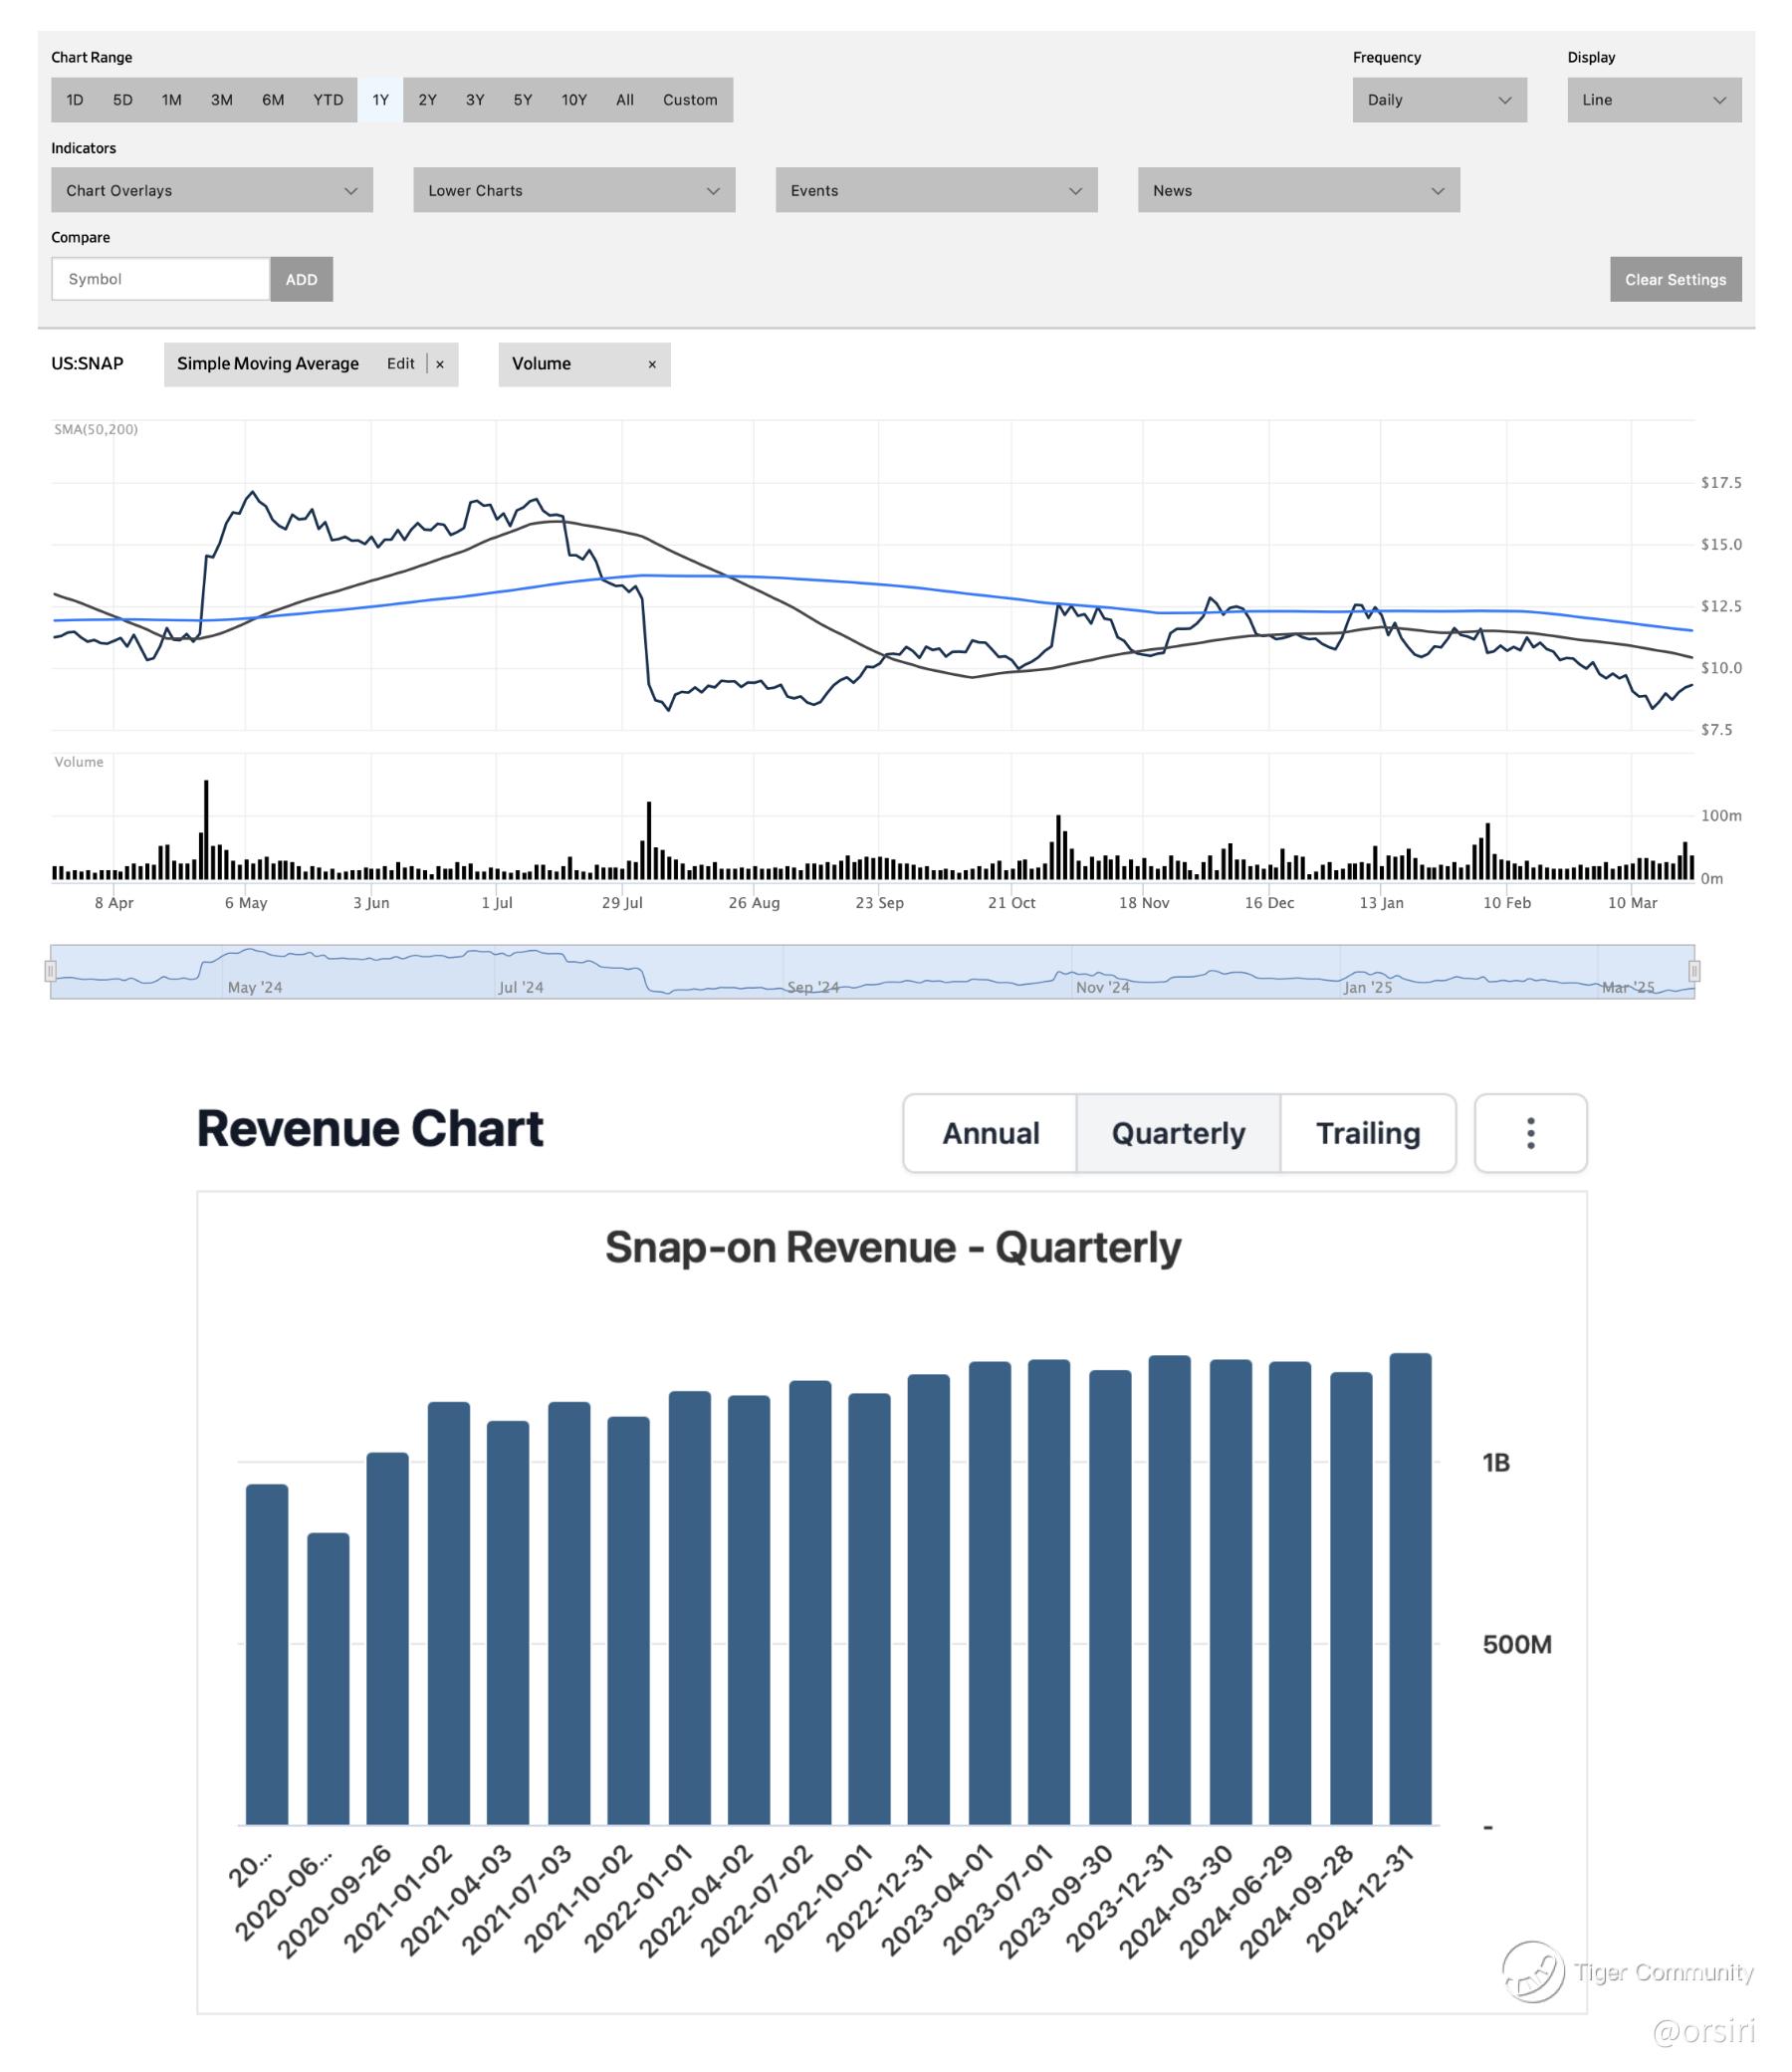Select the 1D chart range

pyautogui.click(x=75, y=100)
